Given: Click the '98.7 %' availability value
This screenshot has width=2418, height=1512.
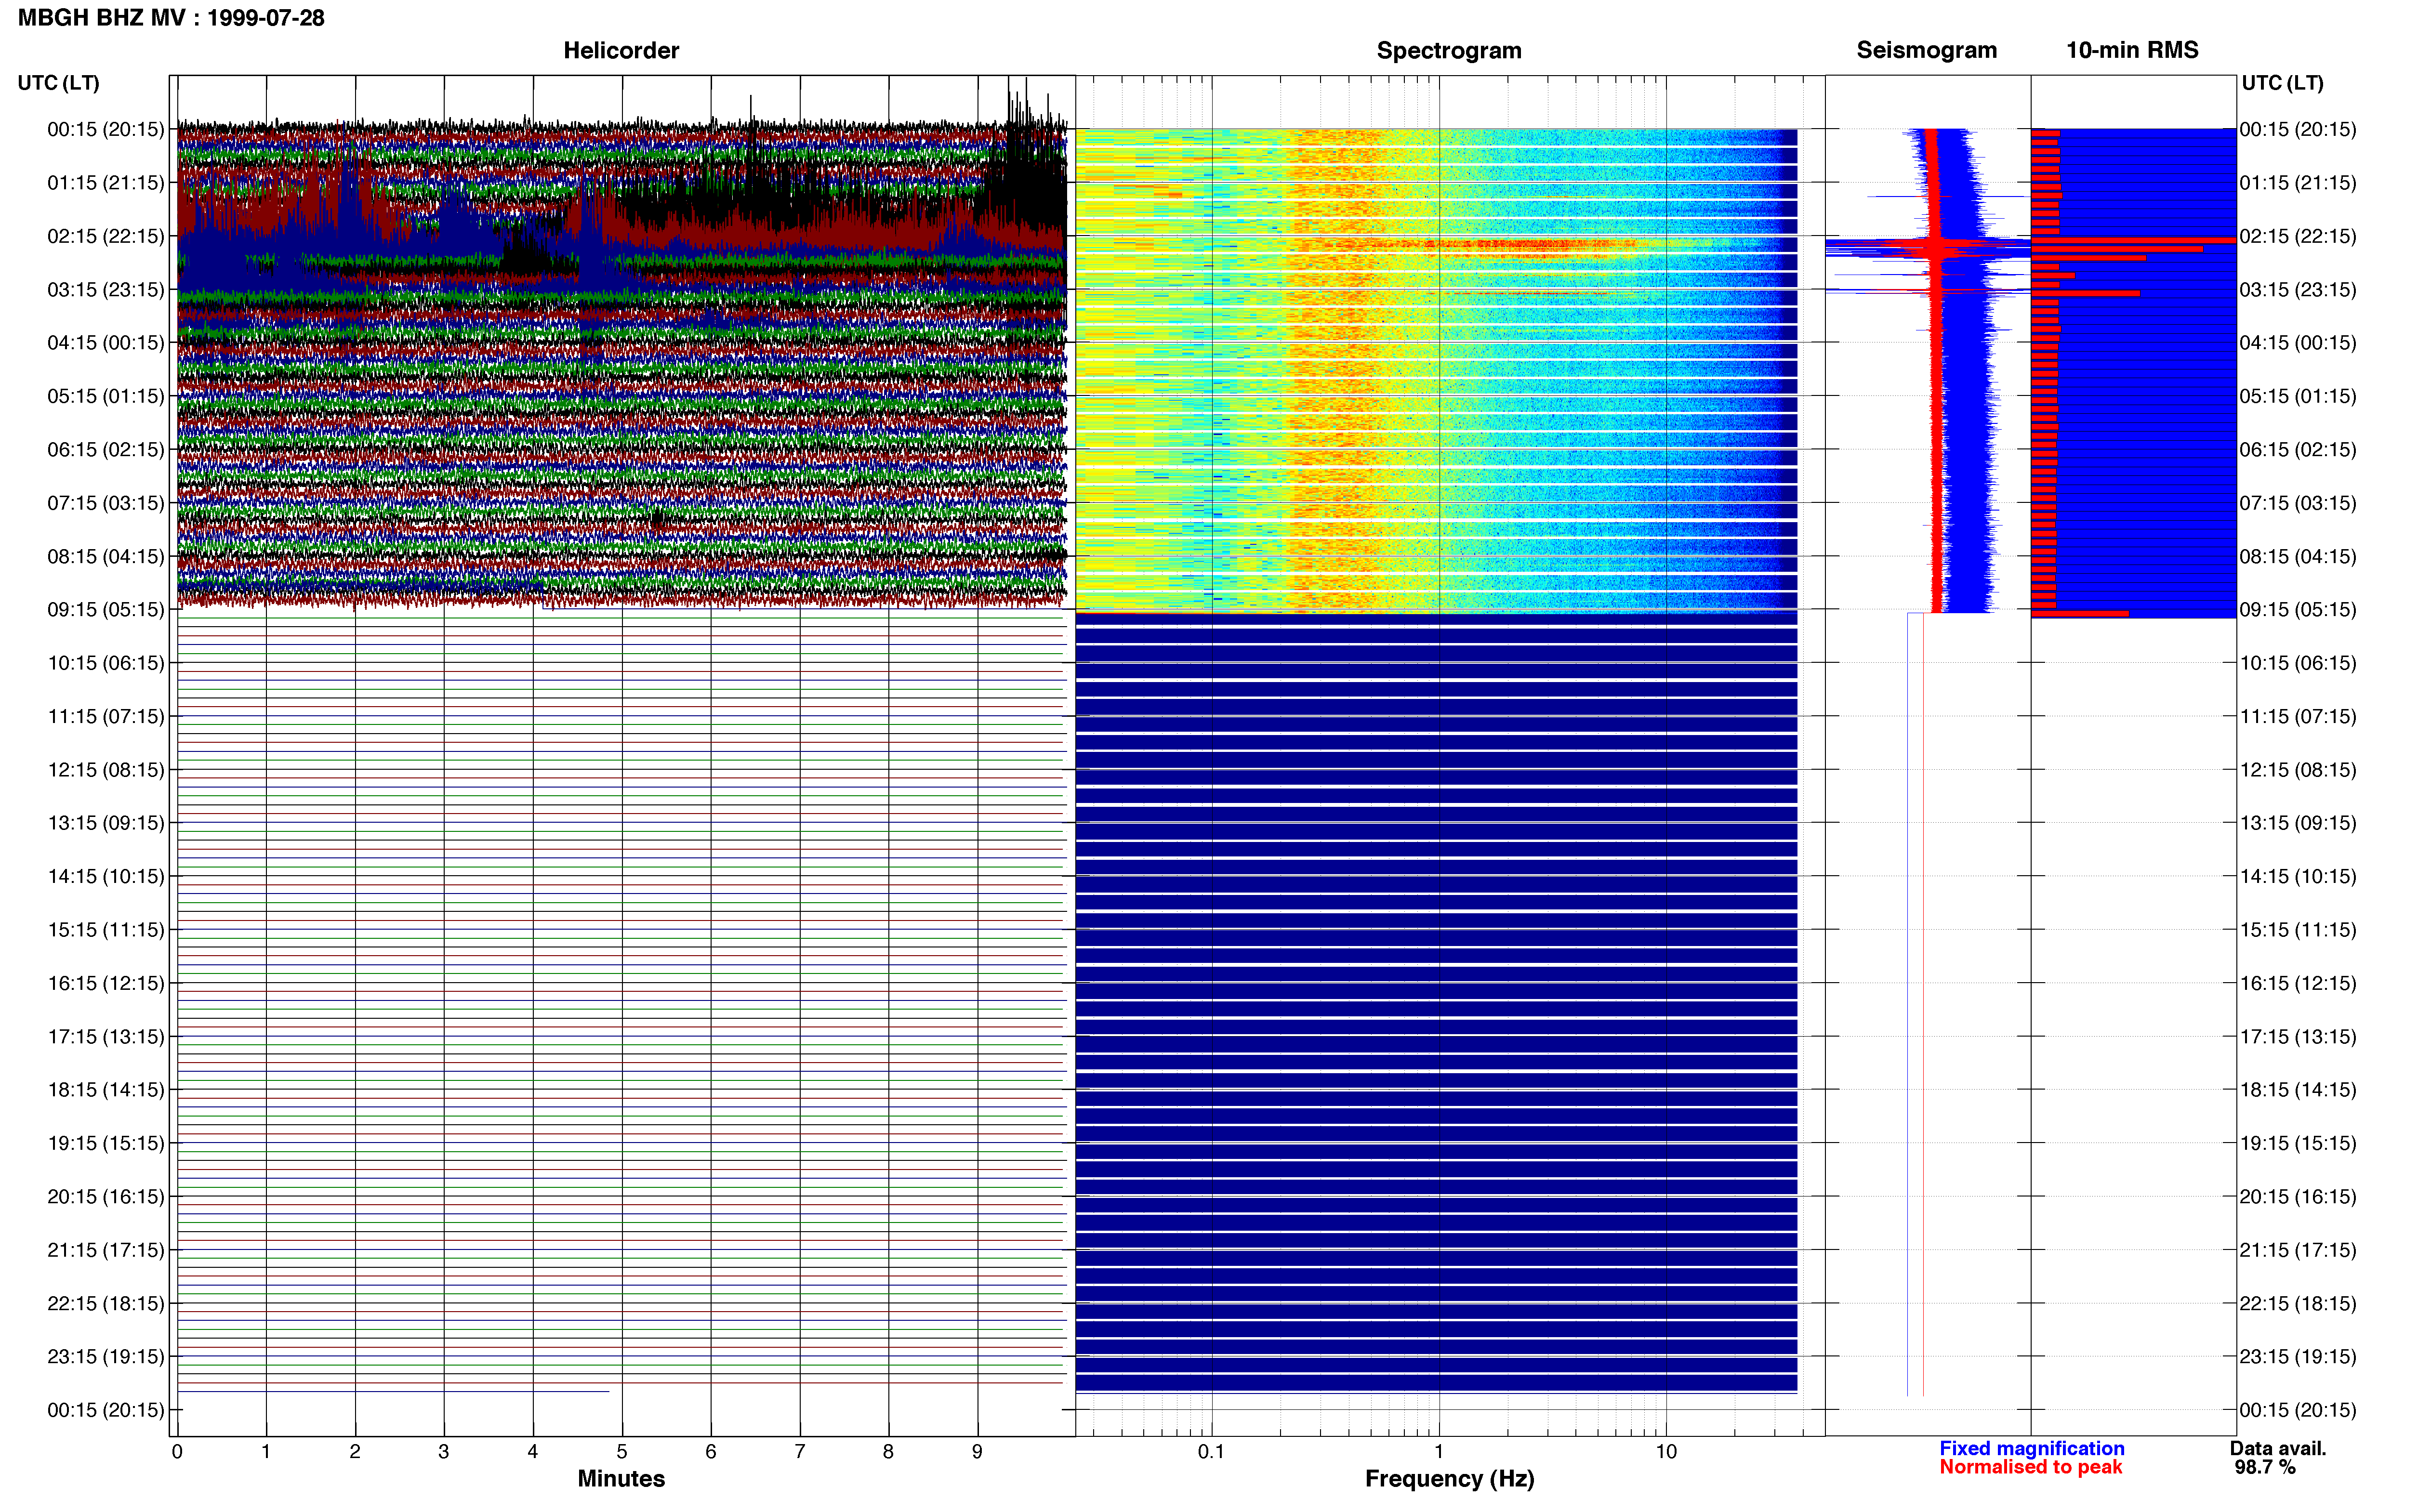Looking at the screenshot, I should (2265, 1467).
